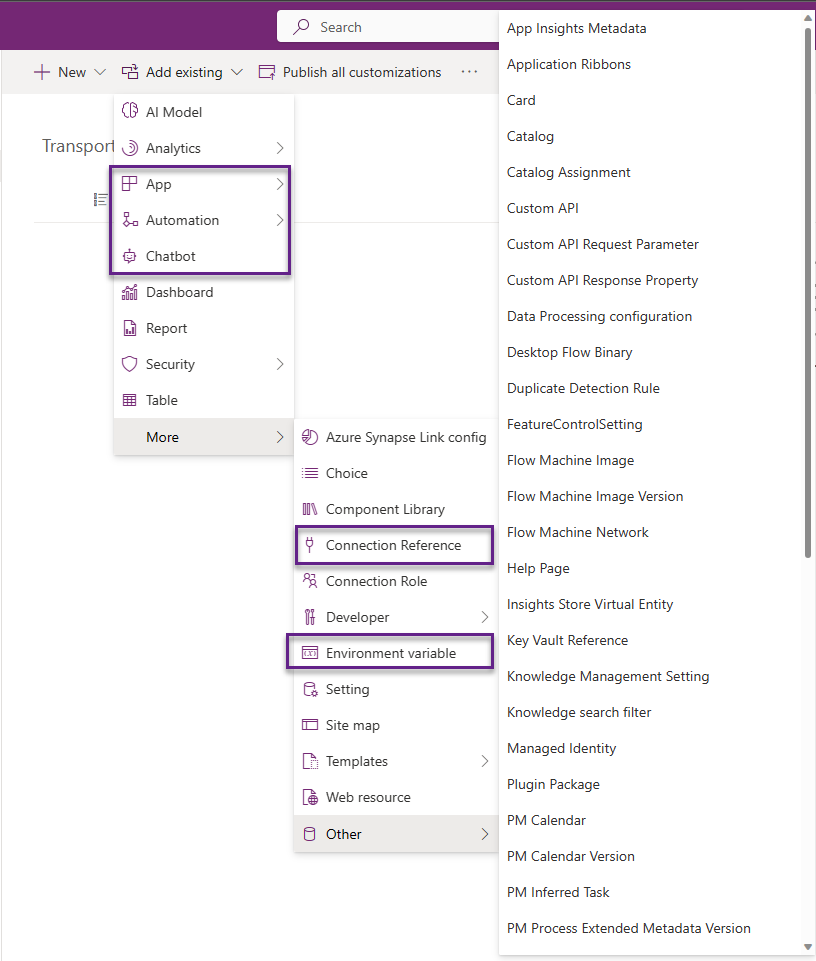Select Duplicate Detection Rule

pos(651,389)
